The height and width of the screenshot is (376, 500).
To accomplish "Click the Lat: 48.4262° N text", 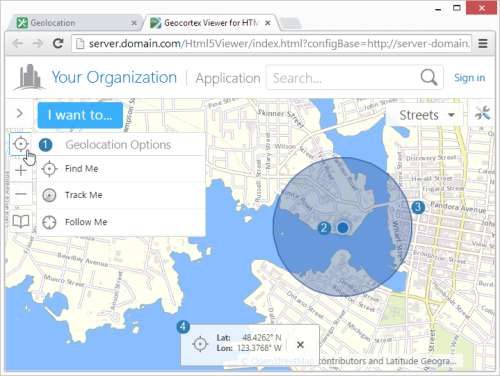I will pos(249,337).
